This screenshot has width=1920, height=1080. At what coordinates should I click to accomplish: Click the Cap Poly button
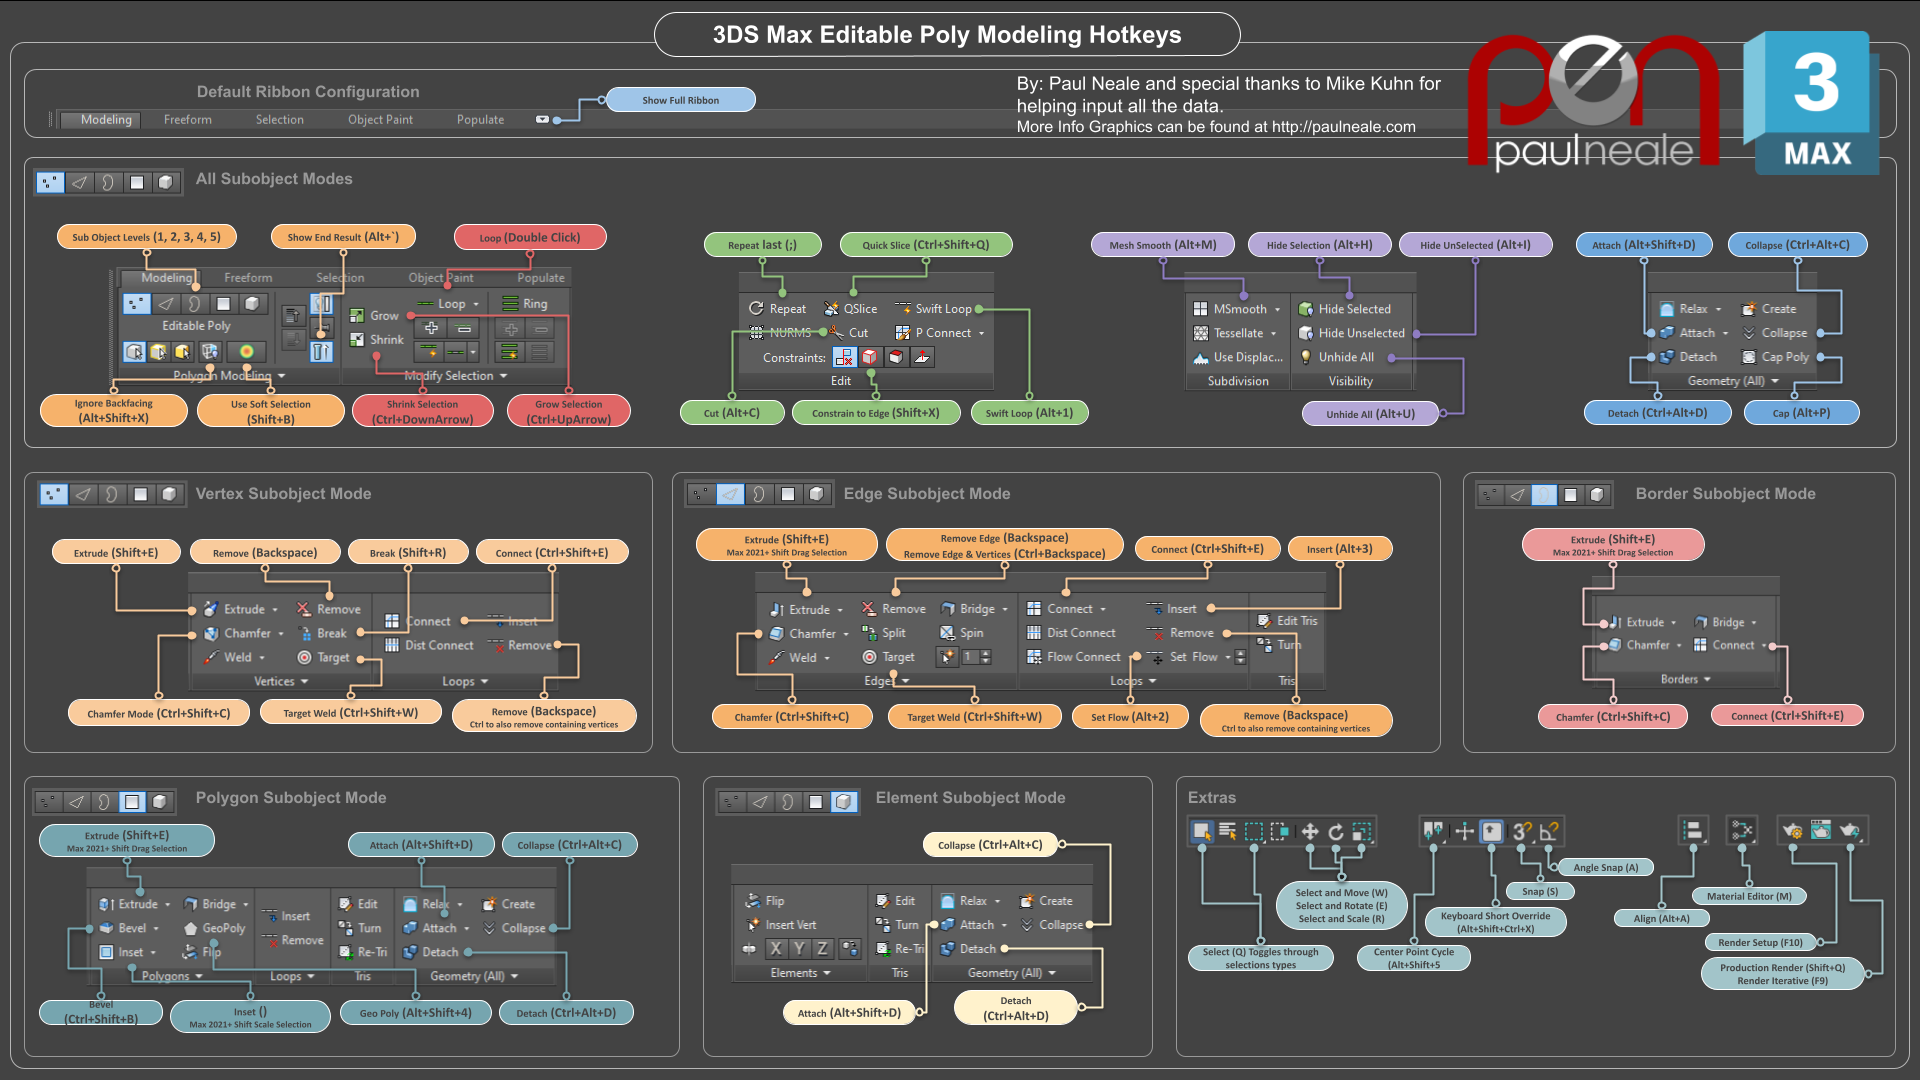point(1776,357)
